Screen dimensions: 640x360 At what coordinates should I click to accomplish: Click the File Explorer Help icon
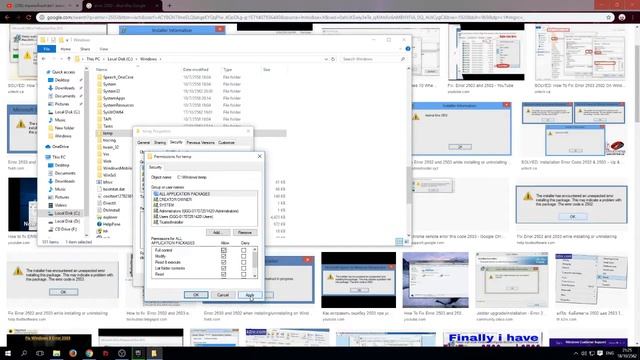pos(407,49)
